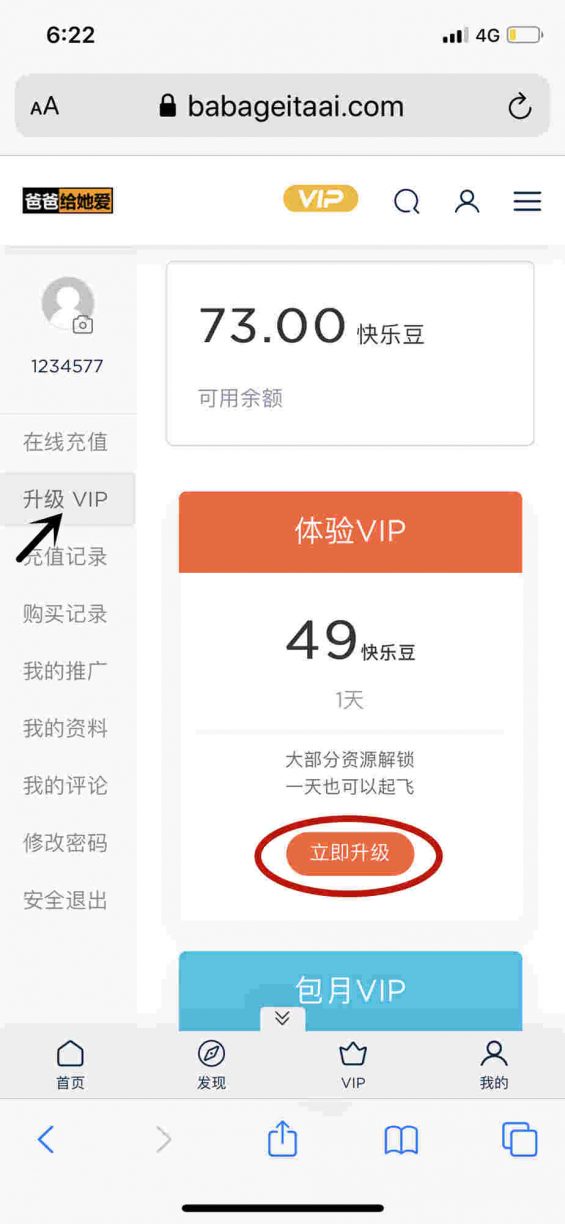Tap the Safari share icon
Image resolution: width=565 pixels, height=1224 pixels.
click(x=282, y=1138)
